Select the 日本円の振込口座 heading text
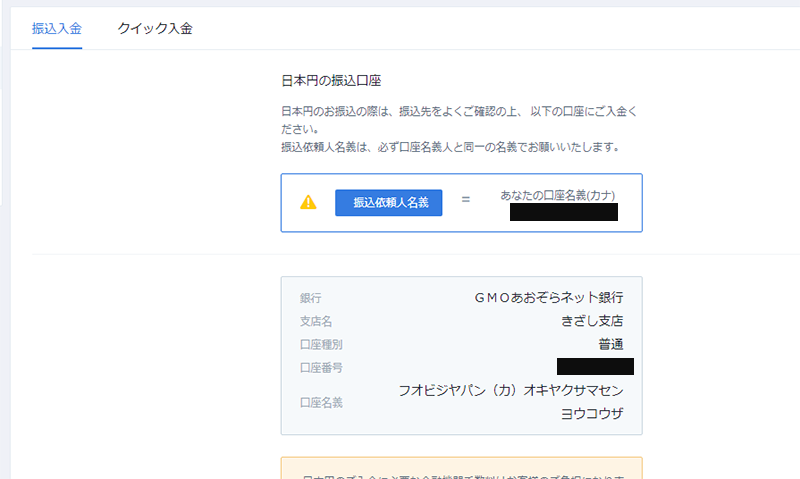Viewport: 800px width, 479px height. click(x=331, y=81)
